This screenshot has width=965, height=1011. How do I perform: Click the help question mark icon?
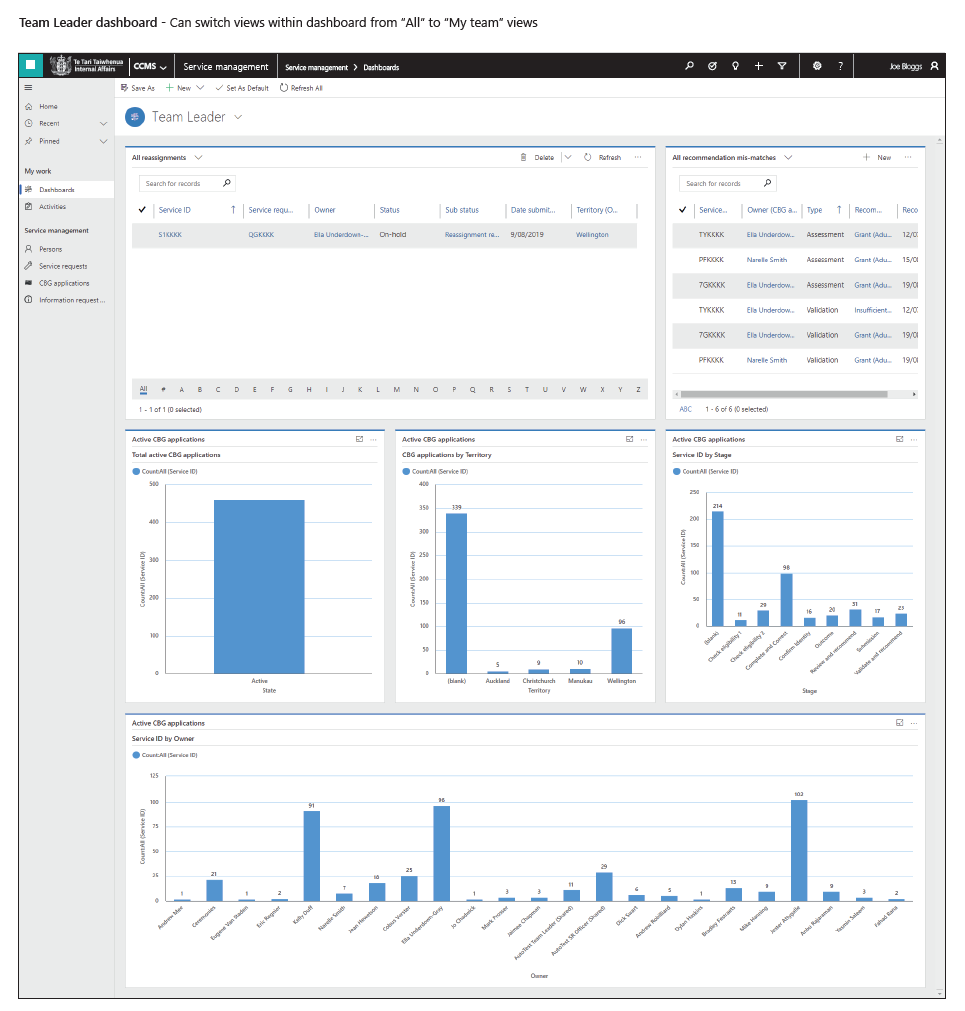pyautogui.click(x=840, y=66)
